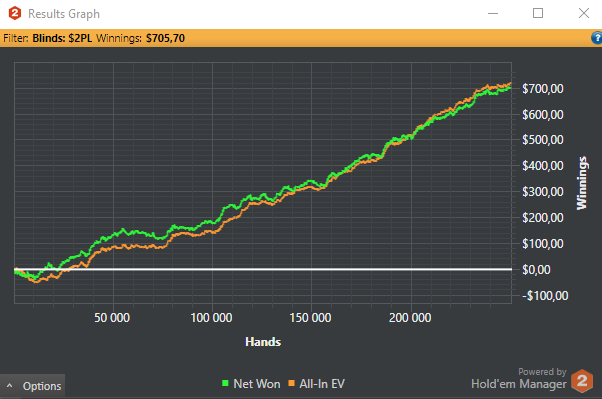Click the 100 000 hands axis label

[x=211, y=318]
